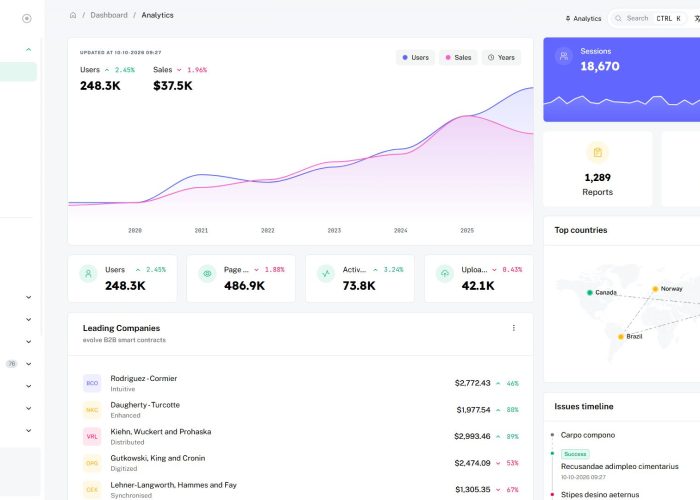Click the $2,993.46 amount
Image resolution: width=700 pixels, height=500 pixels.
472,436
